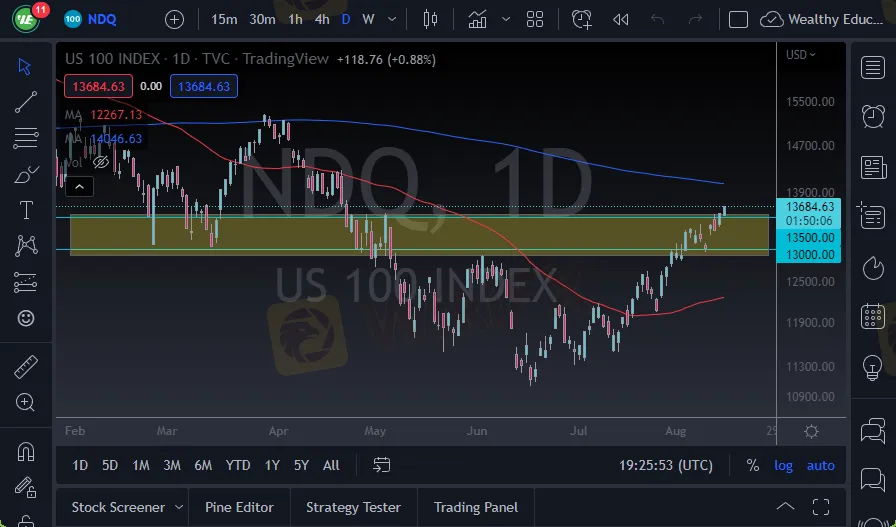The width and height of the screenshot is (896, 527).
Task: Start bar replay mode
Action: click(x=621, y=19)
